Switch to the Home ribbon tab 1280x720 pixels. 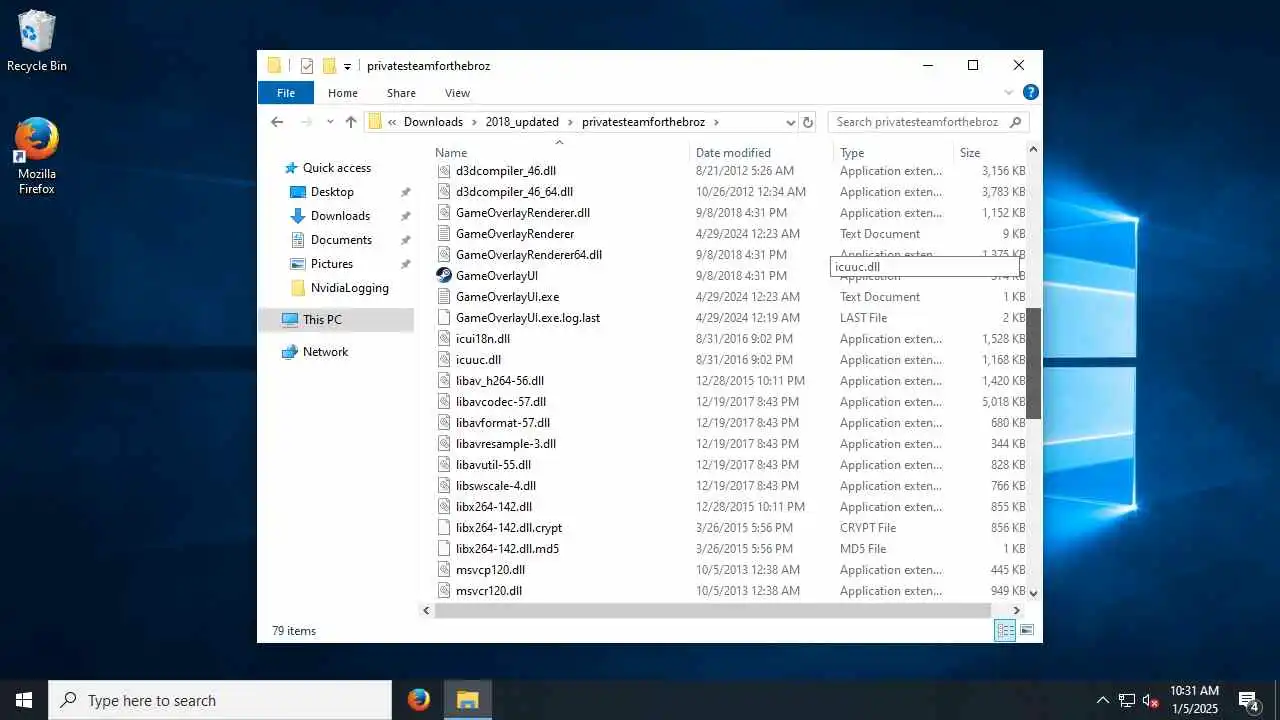(x=343, y=93)
